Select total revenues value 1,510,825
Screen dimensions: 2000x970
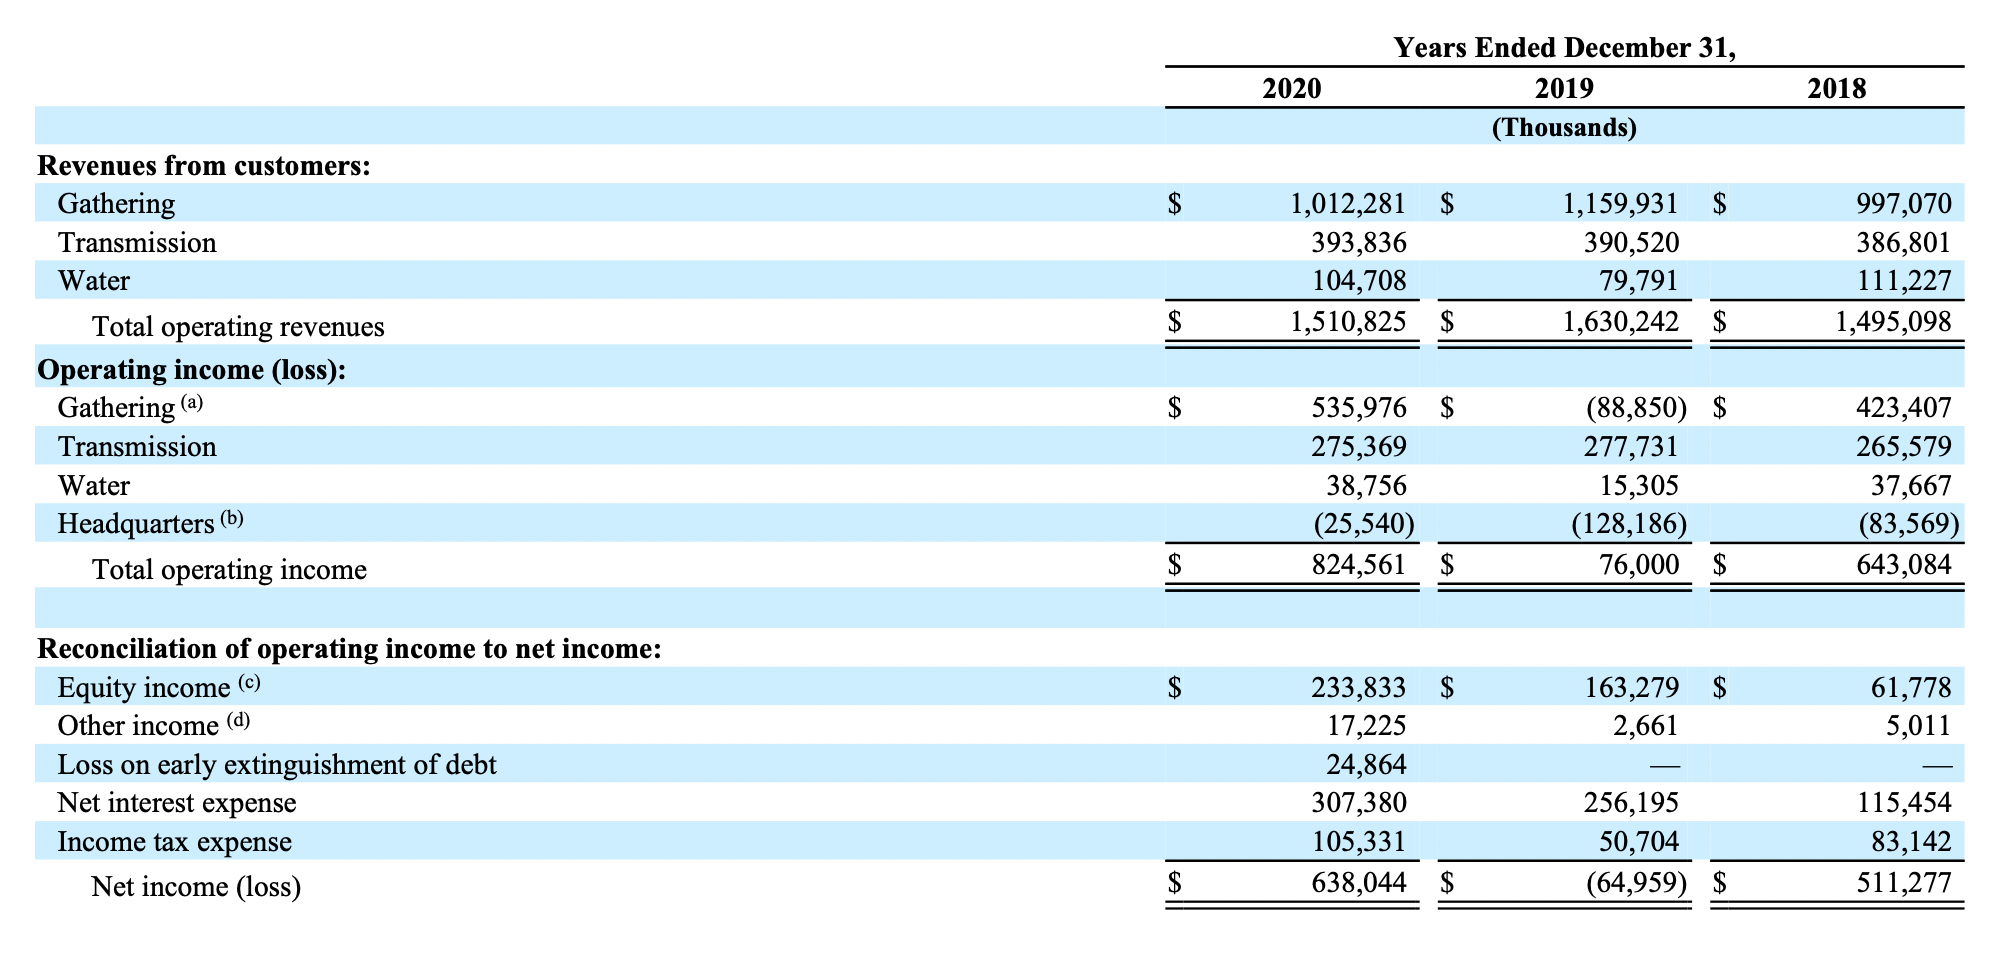click(x=1348, y=322)
